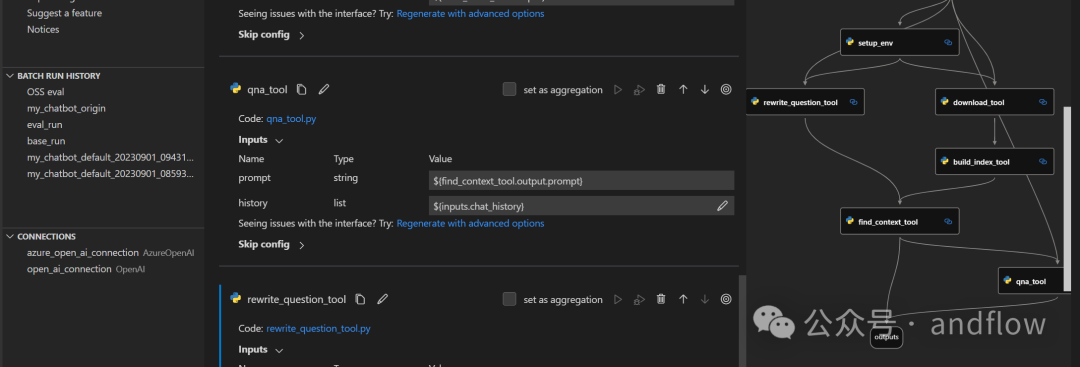
Task: Open the rewrite_question_tool.py code file
Action: 318,328
